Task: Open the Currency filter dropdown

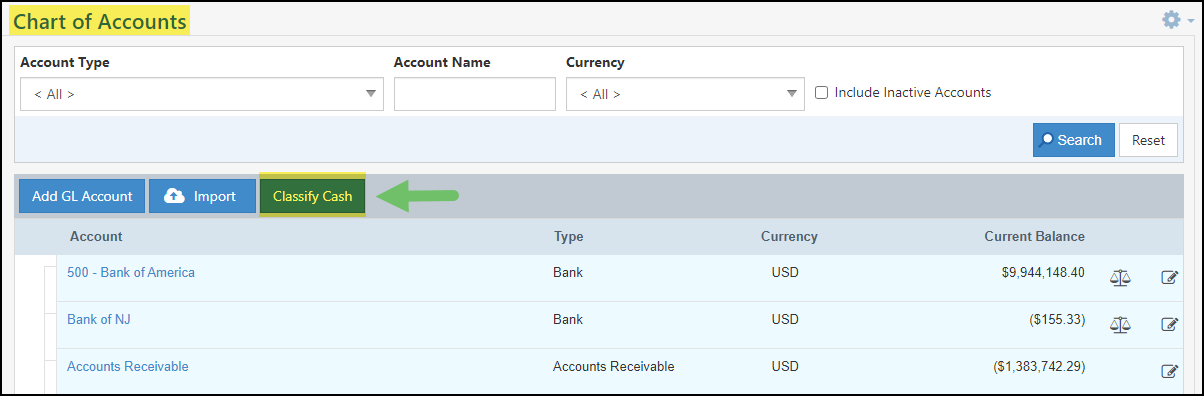Action: pos(685,94)
